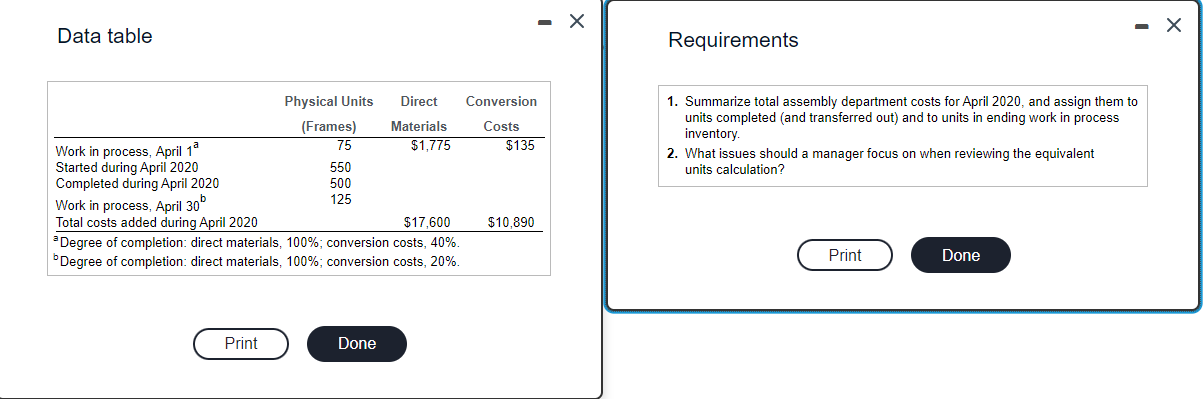Select the $17,600 materials added value
The width and height of the screenshot is (1204, 399).
(x=427, y=222)
